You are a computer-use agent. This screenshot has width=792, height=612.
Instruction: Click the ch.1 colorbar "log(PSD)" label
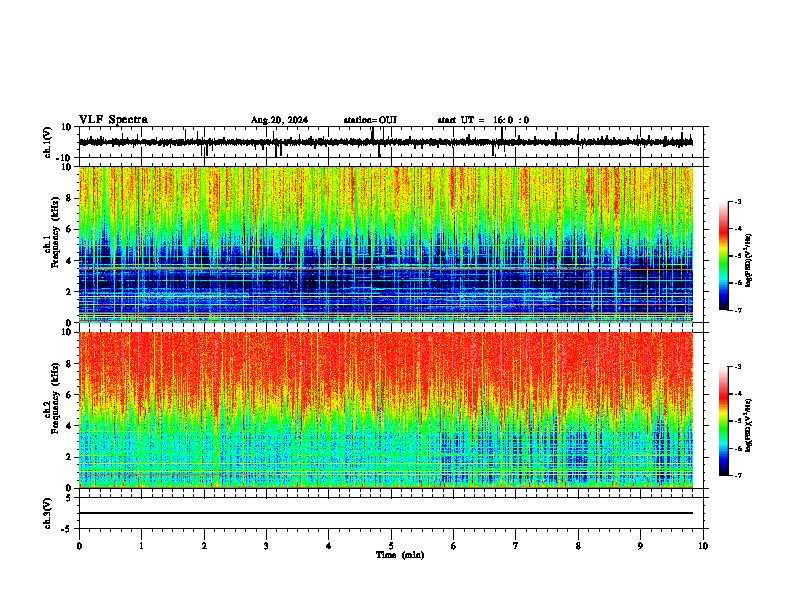coord(748,261)
